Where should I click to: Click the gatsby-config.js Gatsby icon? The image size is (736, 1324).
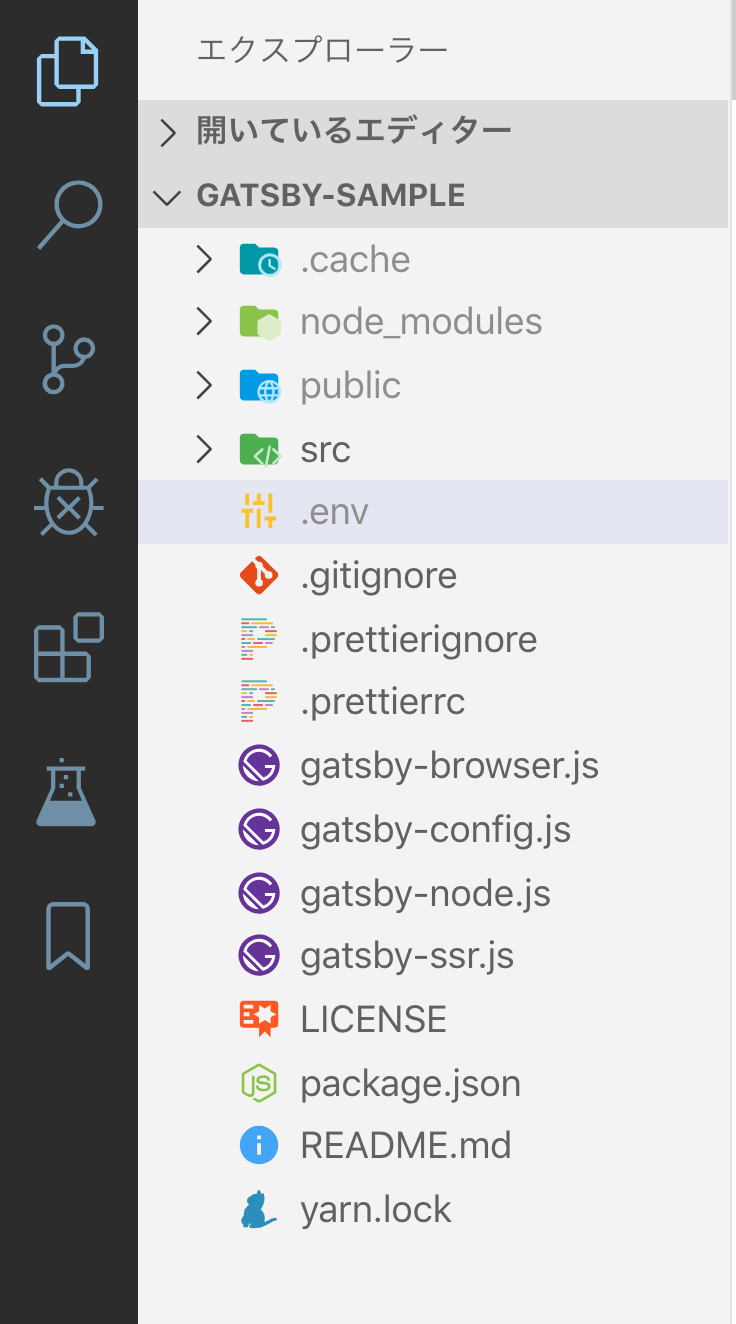259,829
